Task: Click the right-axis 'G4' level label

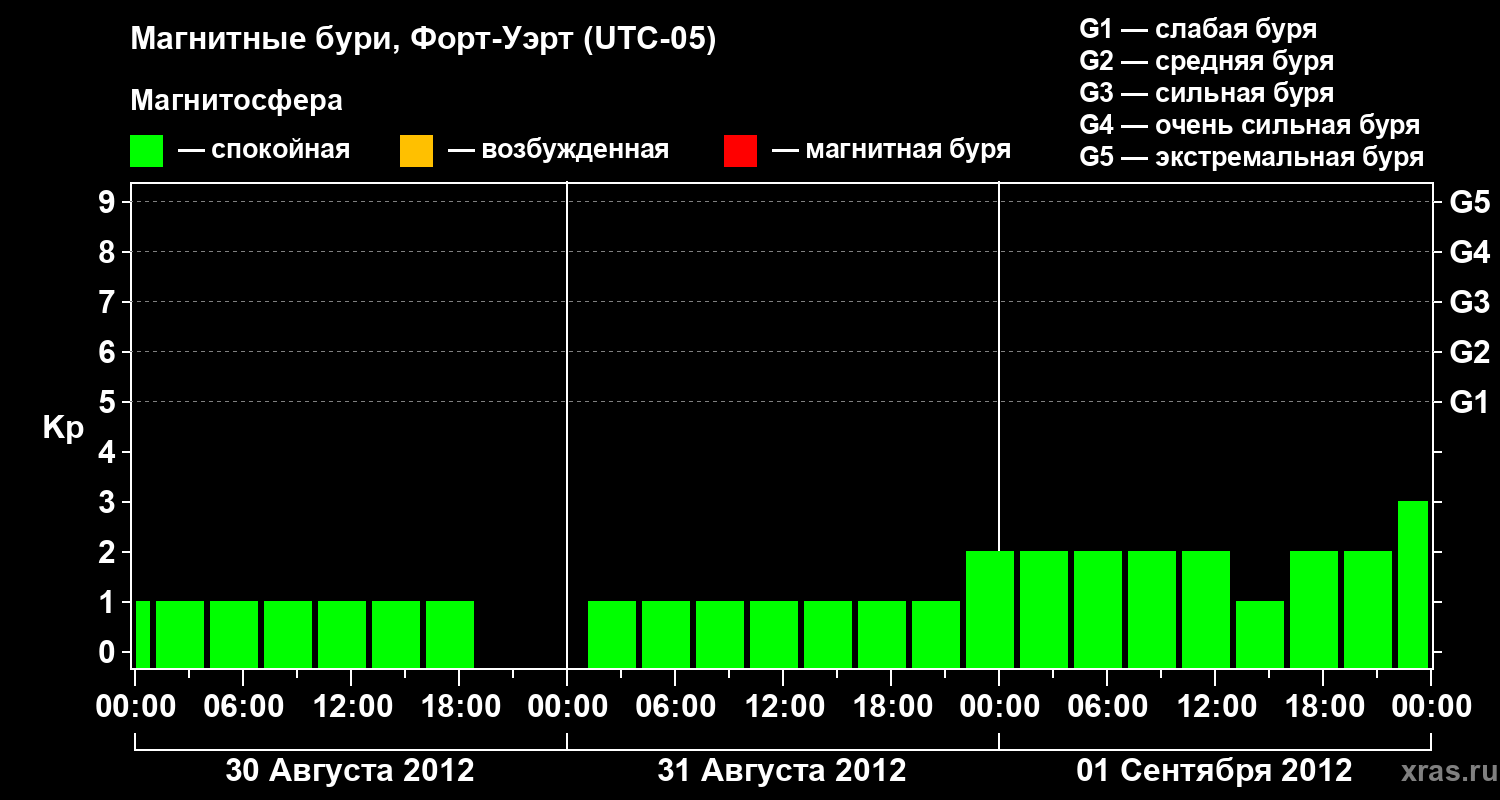Action: coord(1470,253)
